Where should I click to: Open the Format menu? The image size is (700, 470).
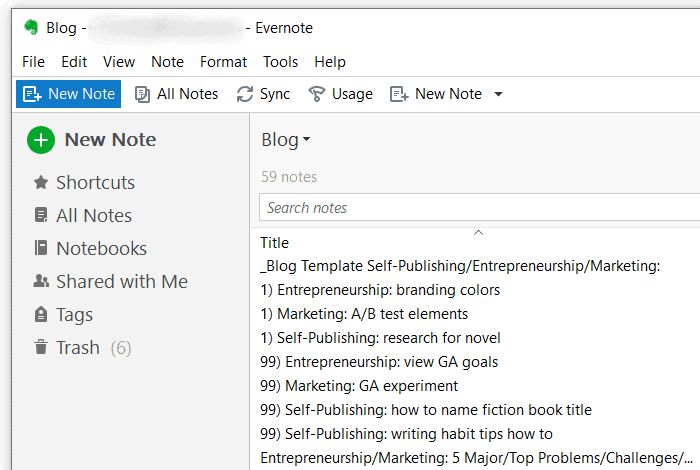[223, 62]
